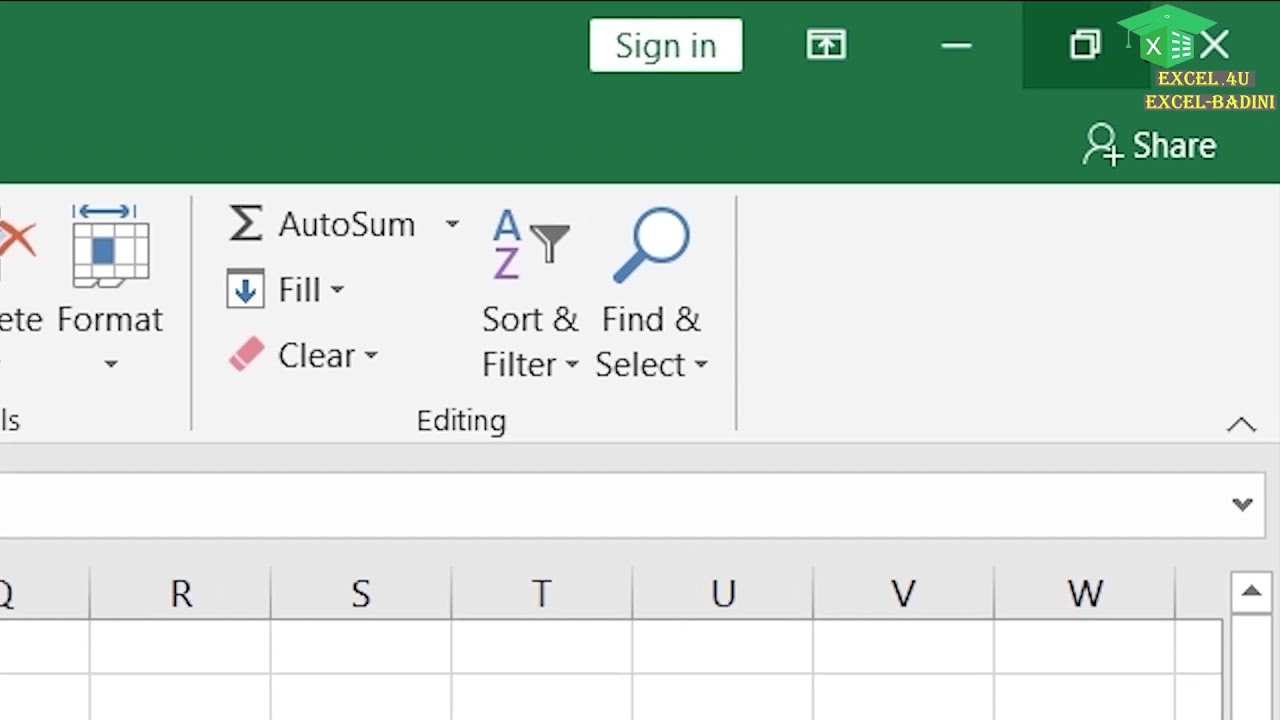Click the Fill down-arrow icon
The image size is (1280, 720).
point(245,289)
